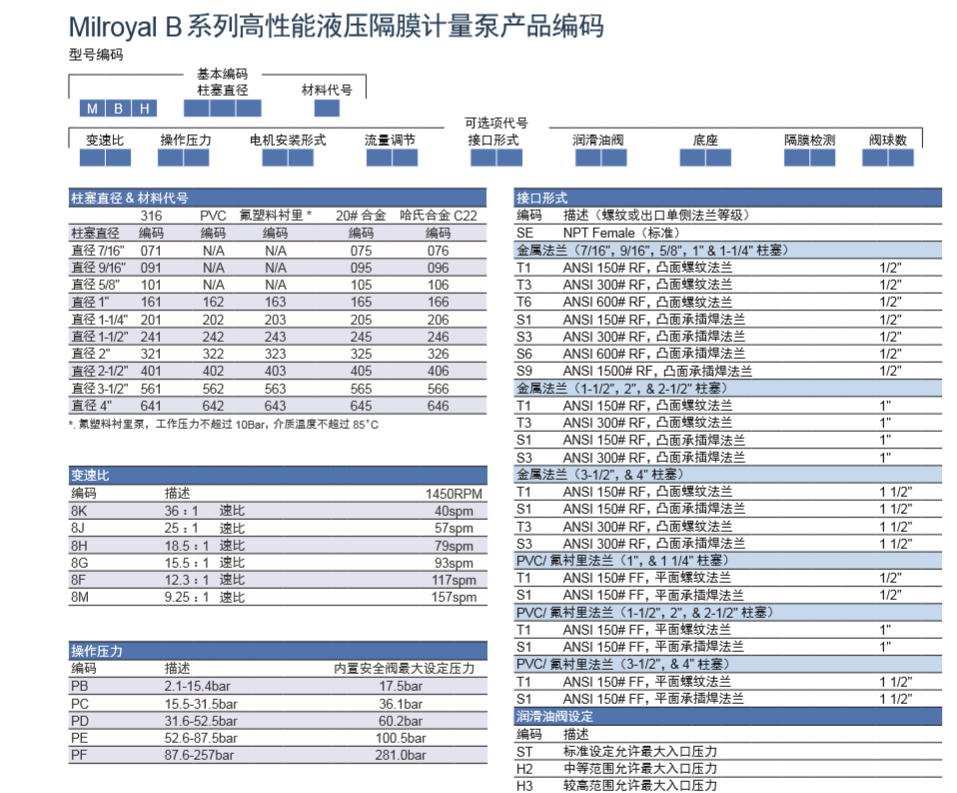This screenshot has width=957, height=793.
Task: Click the 'H2' 中等范围 row code
Action: click(524, 769)
